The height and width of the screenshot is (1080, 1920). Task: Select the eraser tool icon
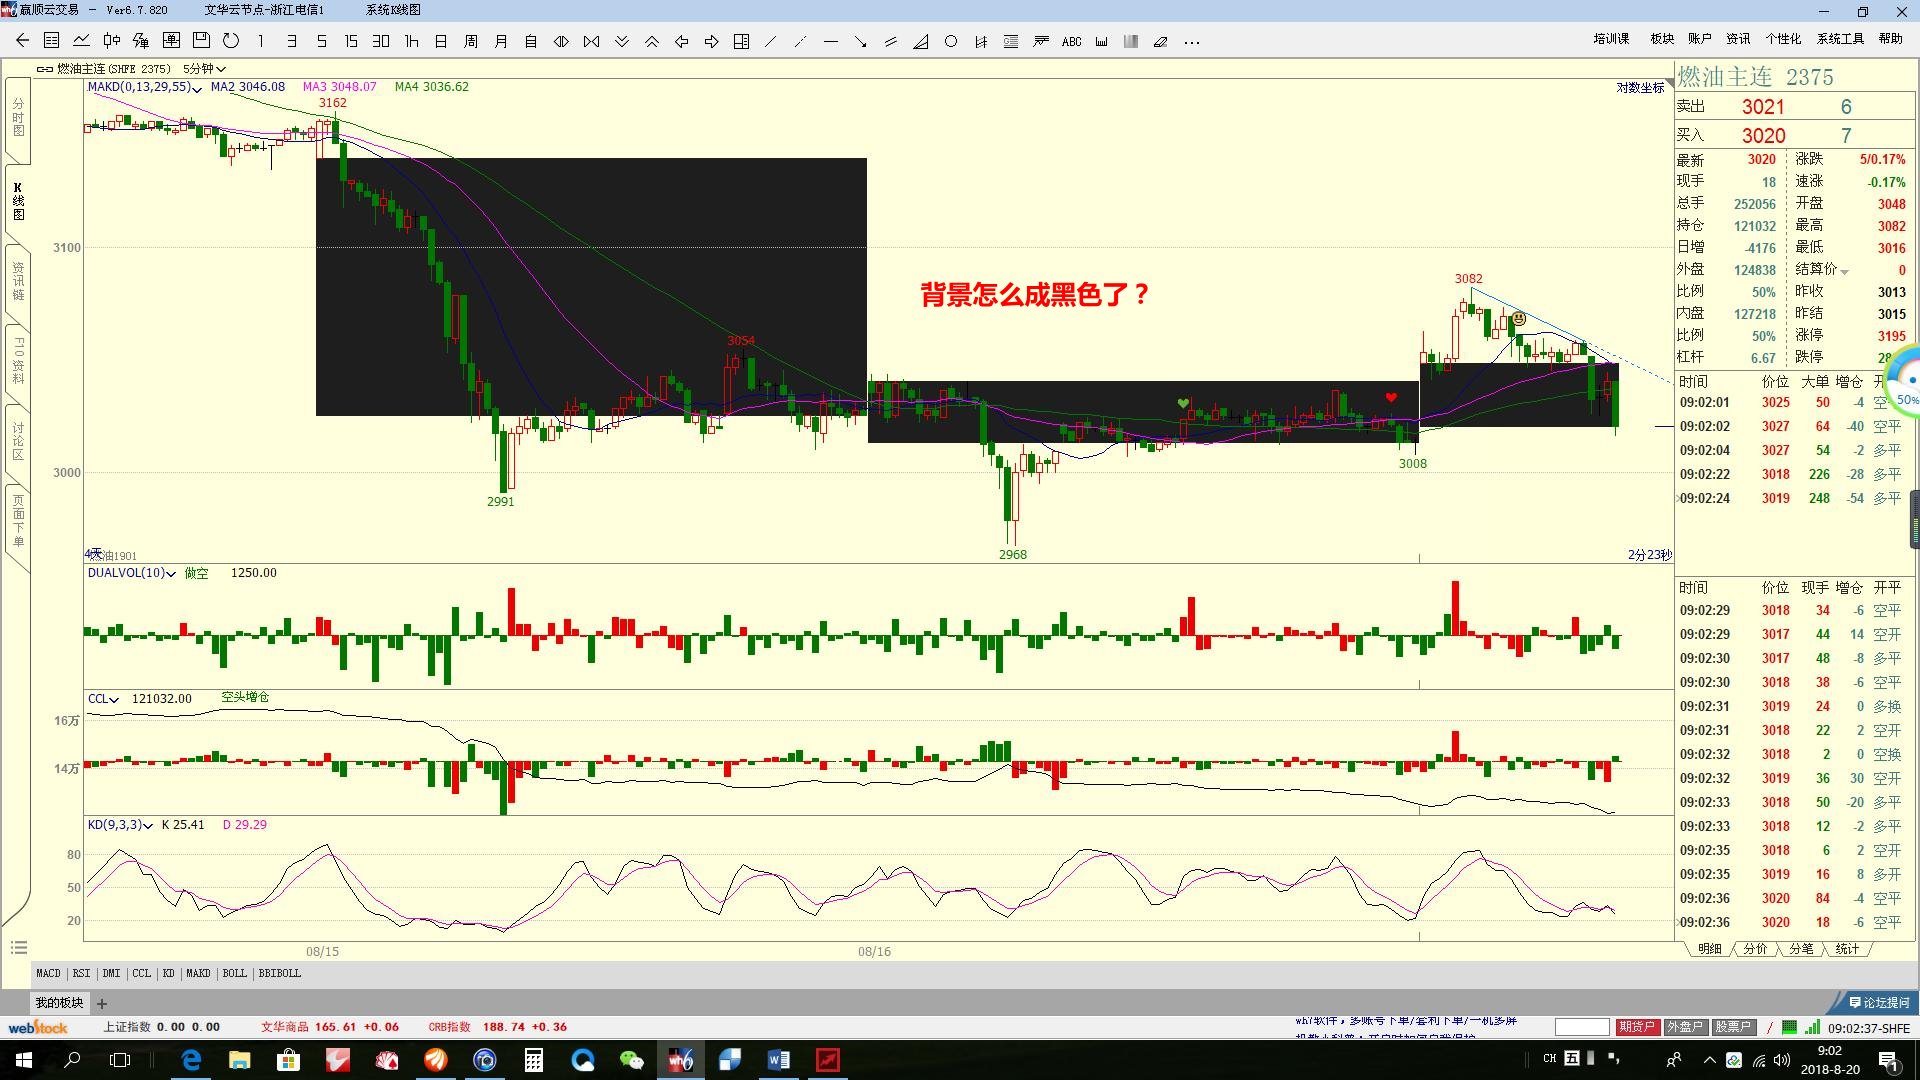tap(1161, 42)
